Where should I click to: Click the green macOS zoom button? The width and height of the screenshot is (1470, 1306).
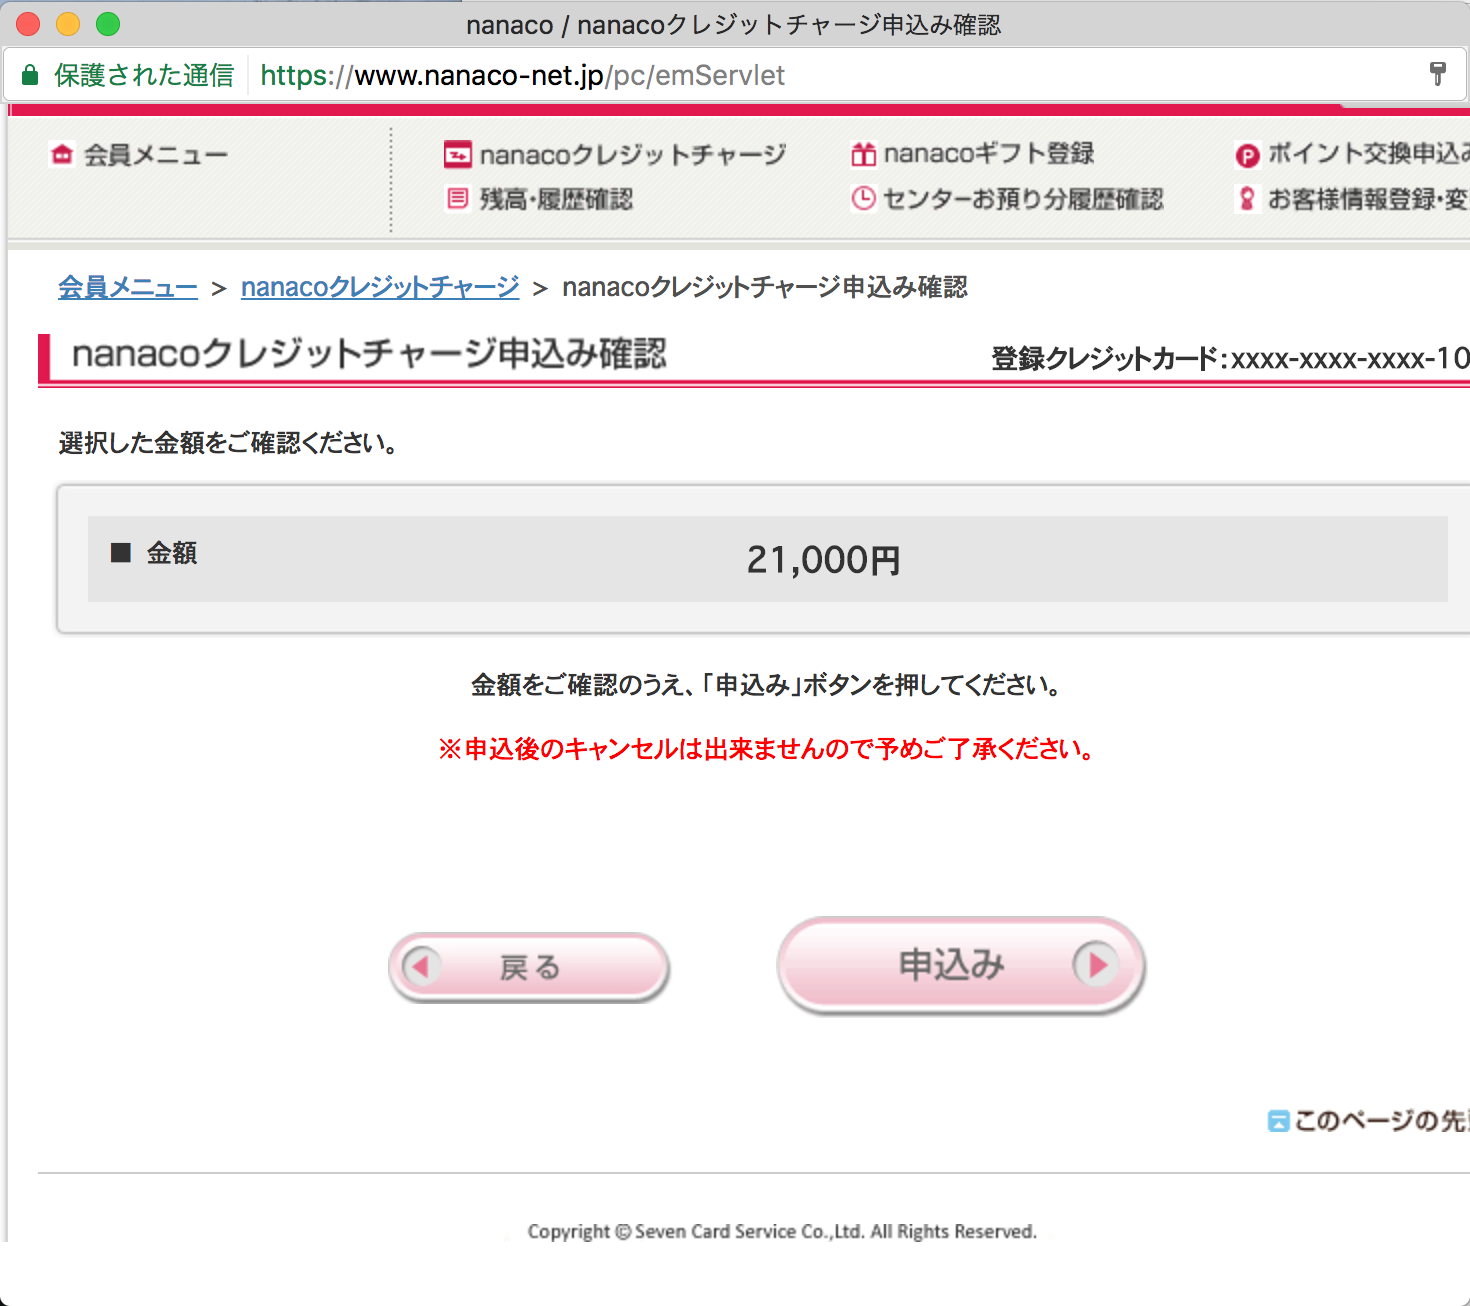coord(108,24)
